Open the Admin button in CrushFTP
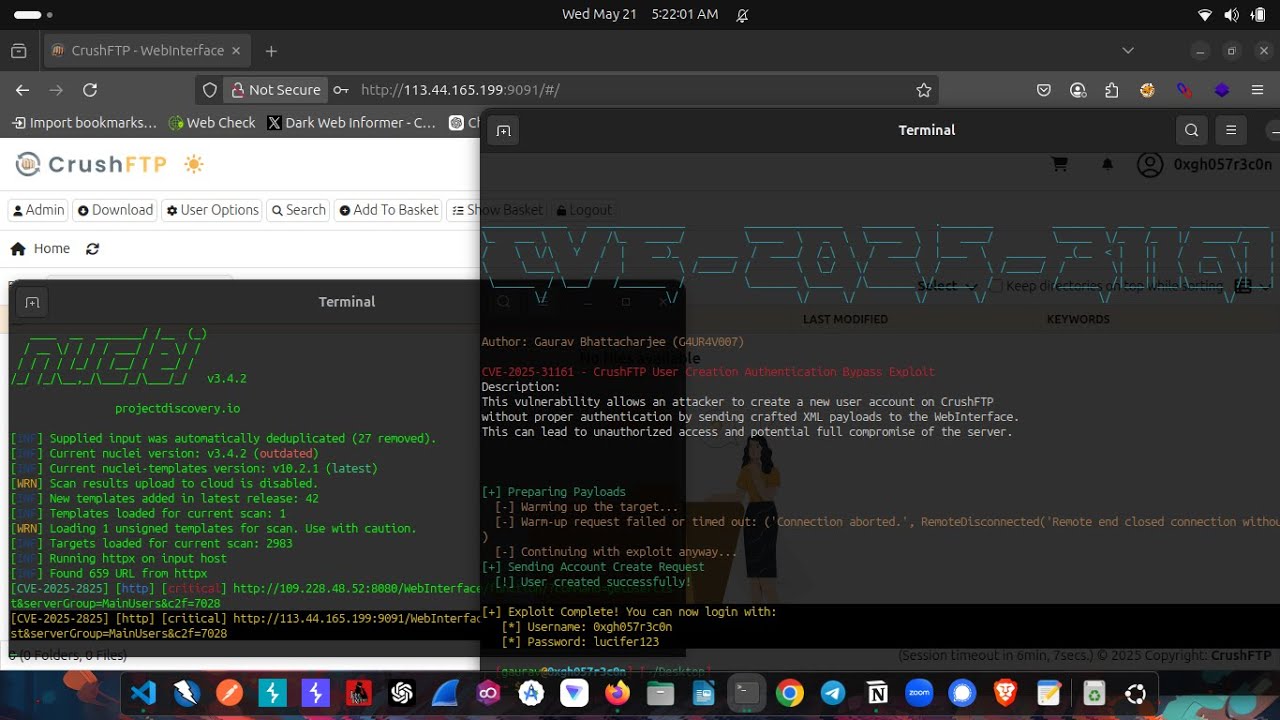This screenshot has width=1280, height=720. (38, 210)
